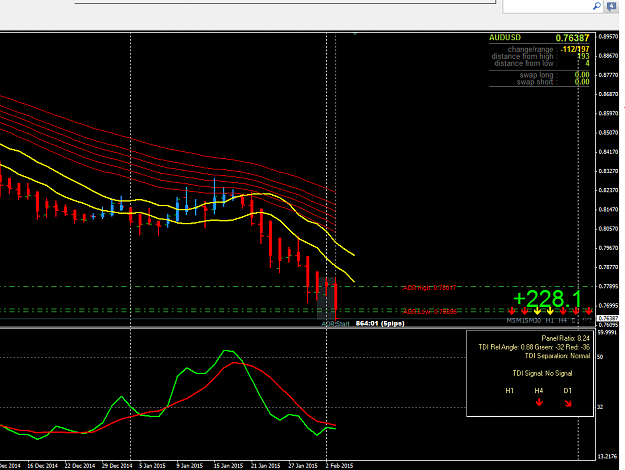This screenshot has height=470, width=625.
Task: Click the 50 level on indicator scale
Action: coord(600,357)
